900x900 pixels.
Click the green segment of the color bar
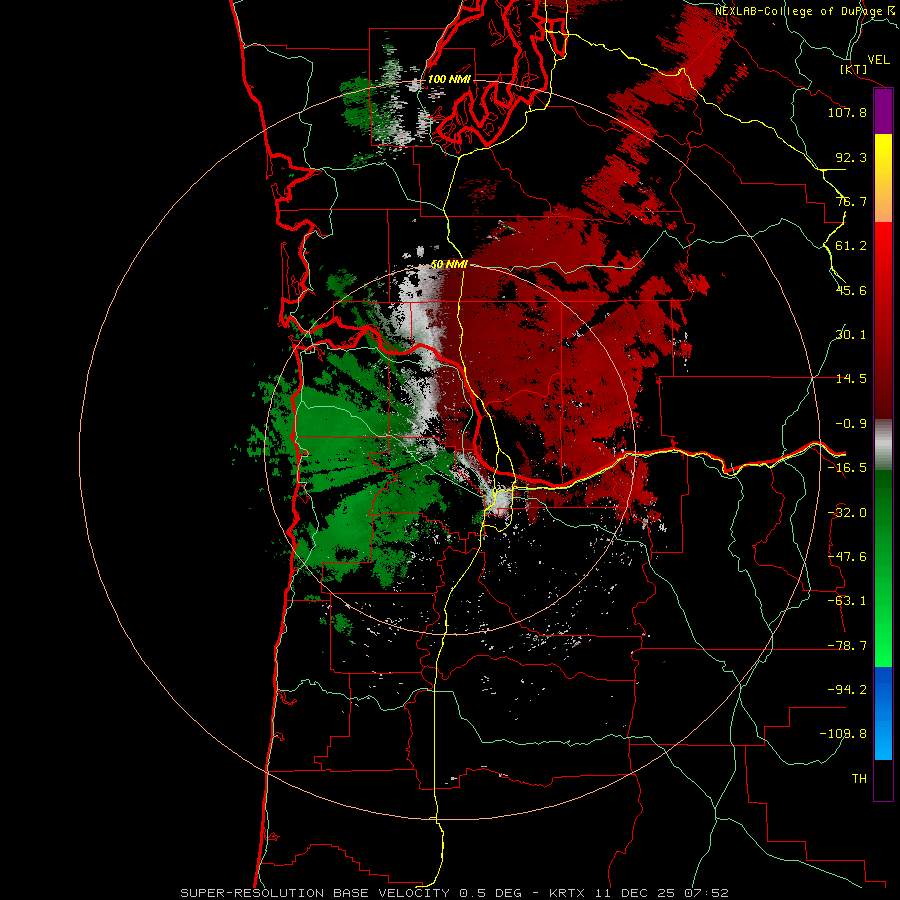883,568
